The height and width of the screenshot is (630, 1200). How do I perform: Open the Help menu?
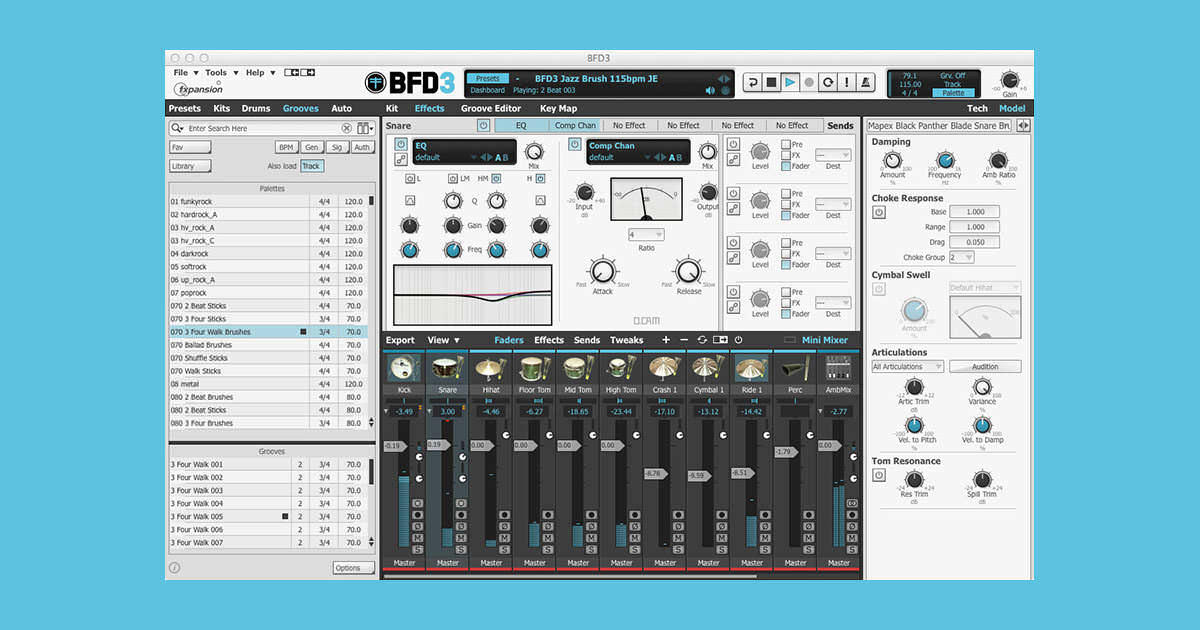[x=260, y=73]
